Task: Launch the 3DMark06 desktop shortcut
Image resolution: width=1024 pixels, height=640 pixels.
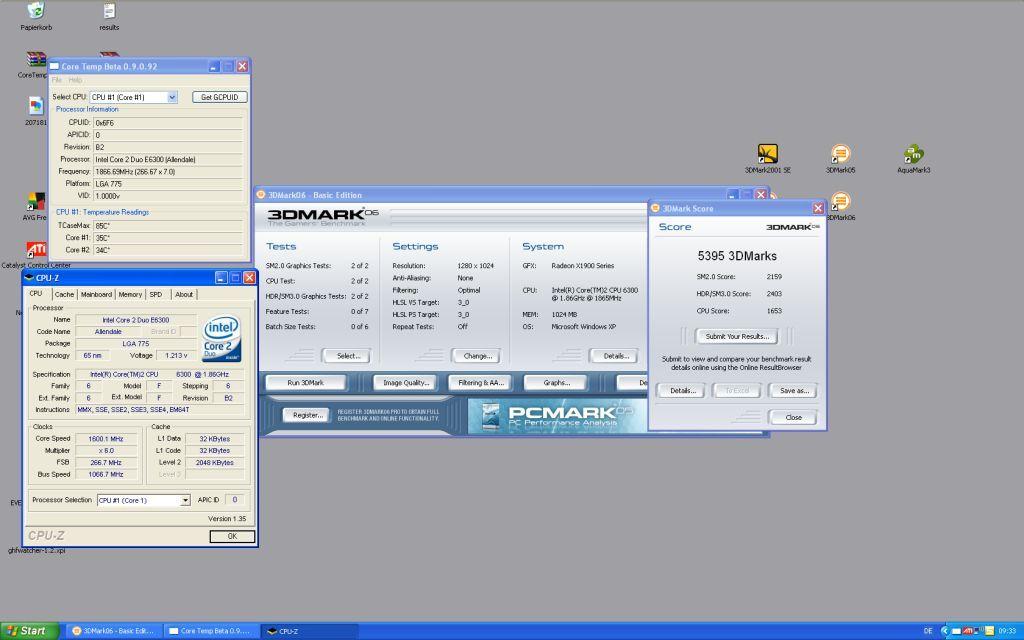Action: click(840, 201)
